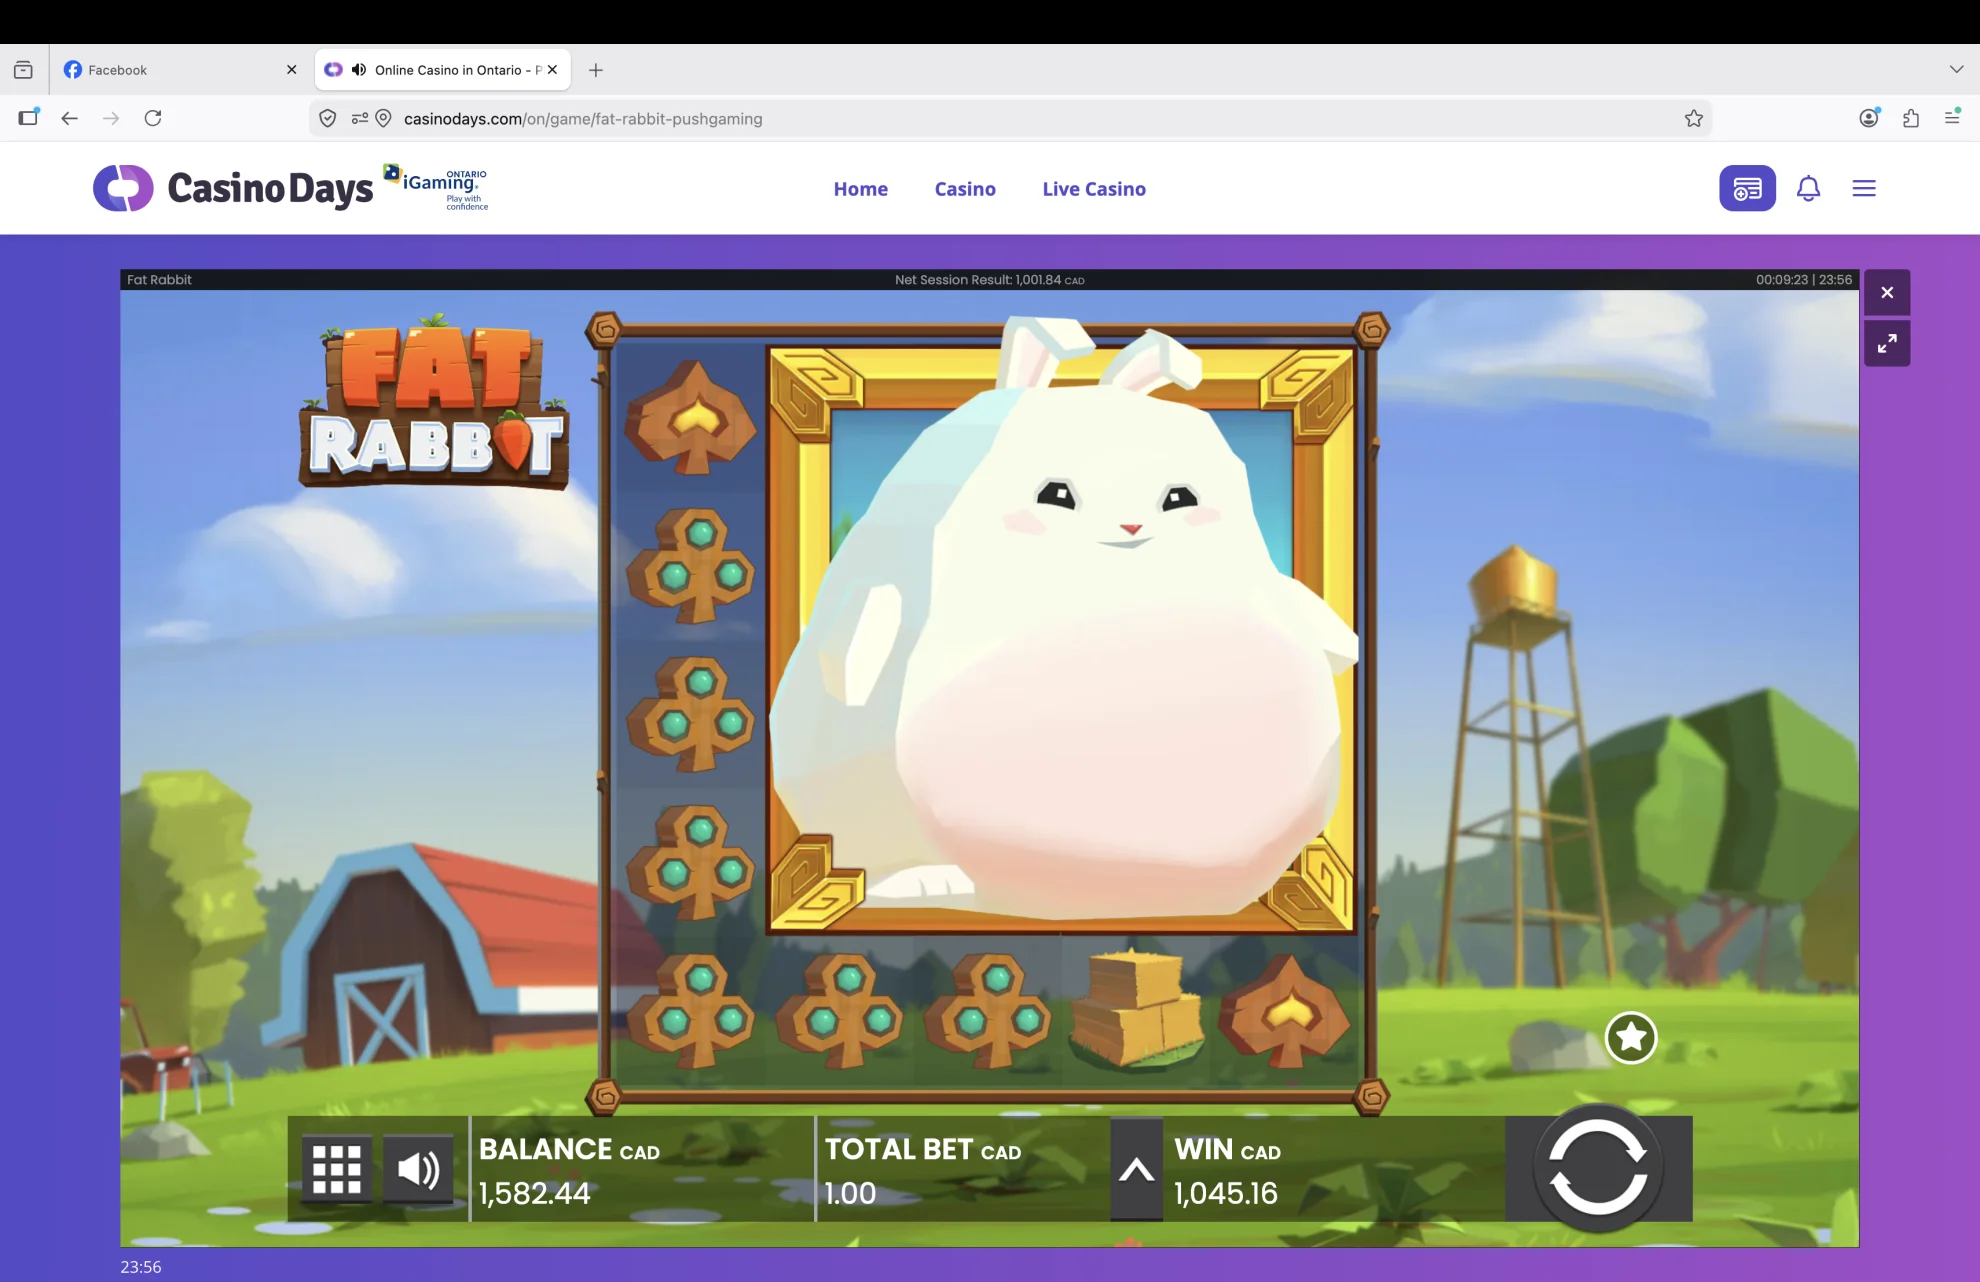
Task: Open the cashier deposit icon
Action: point(1747,188)
